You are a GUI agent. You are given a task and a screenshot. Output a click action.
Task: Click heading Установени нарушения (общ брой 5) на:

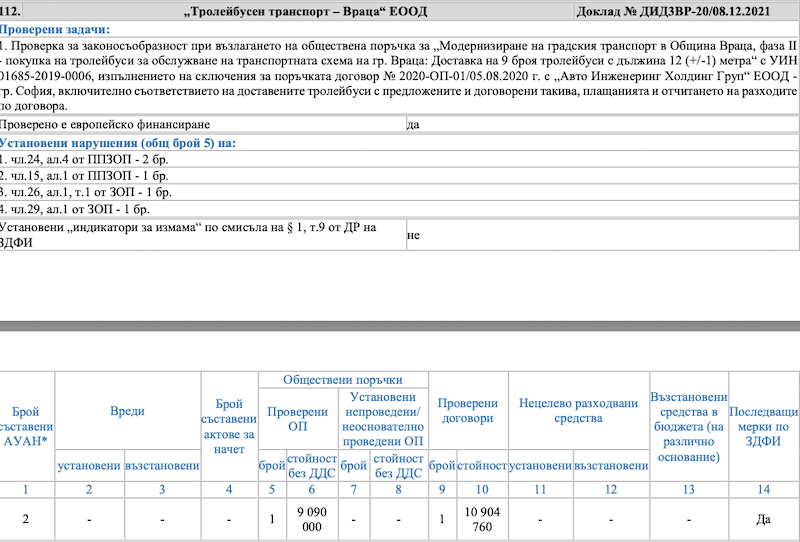click(x=118, y=143)
